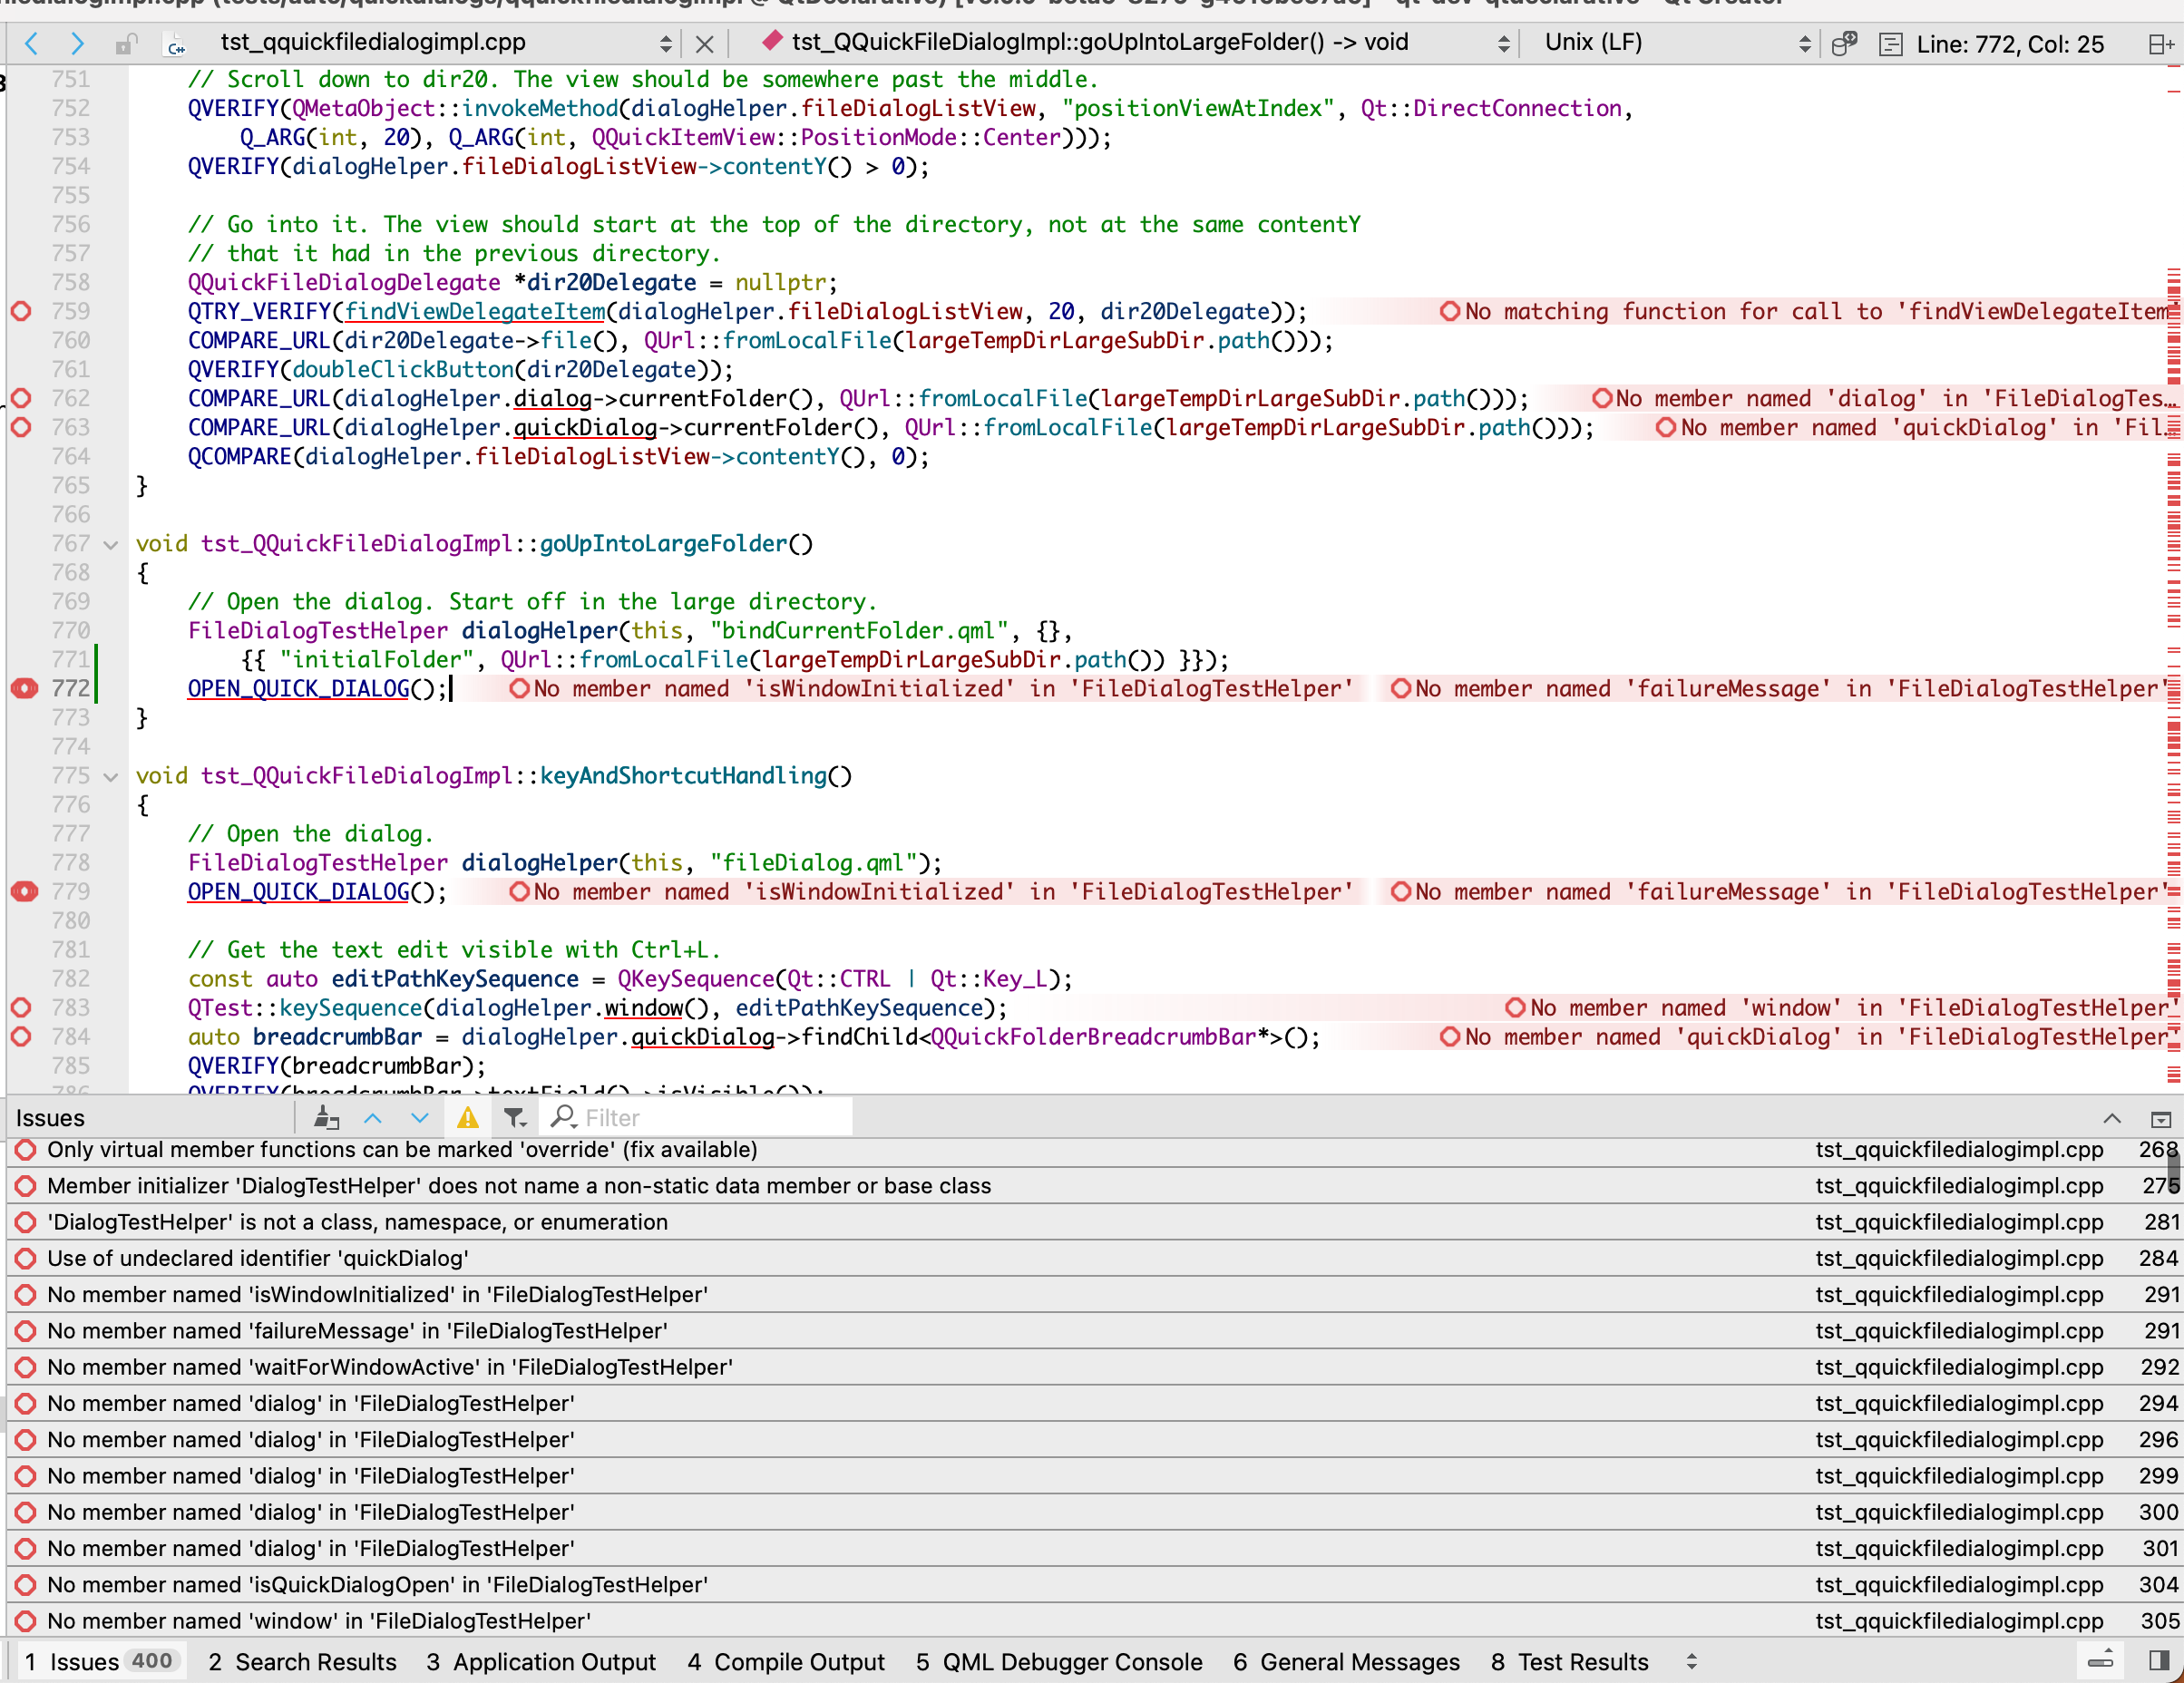The height and width of the screenshot is (1683, 2184).
Task: Click Line 772, Col 25 indicator
Action: point(2009,44)
